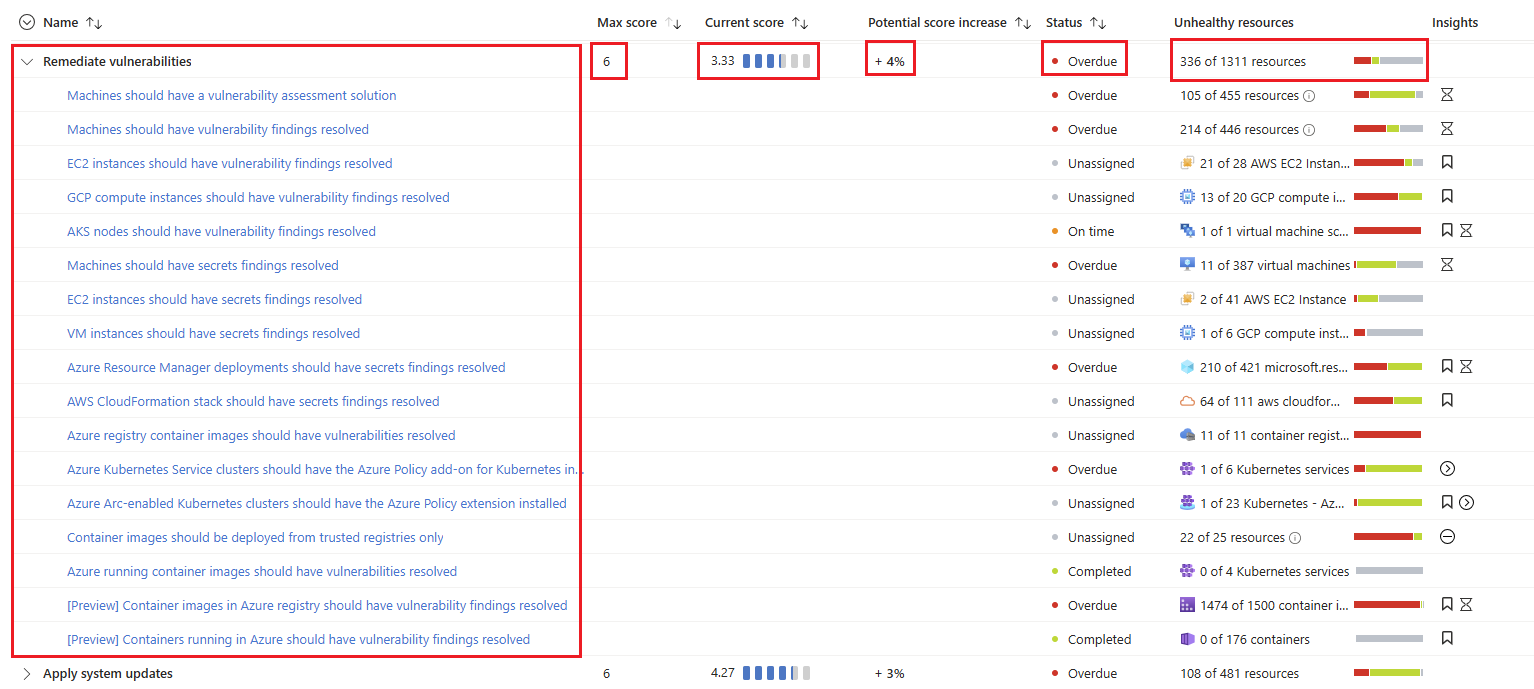Open EC2 instances should have secrets findings resolved

click(x=214, y=299)
